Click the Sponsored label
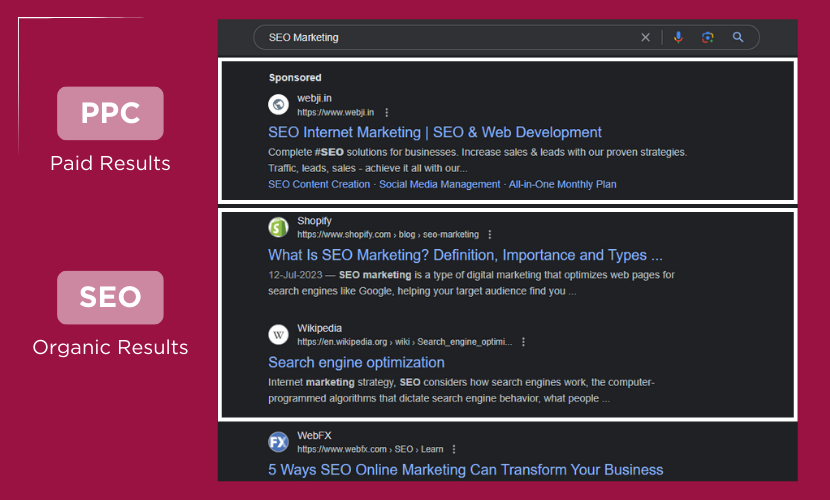The width and height of the screenshot is (830, 500). point(295,78)
